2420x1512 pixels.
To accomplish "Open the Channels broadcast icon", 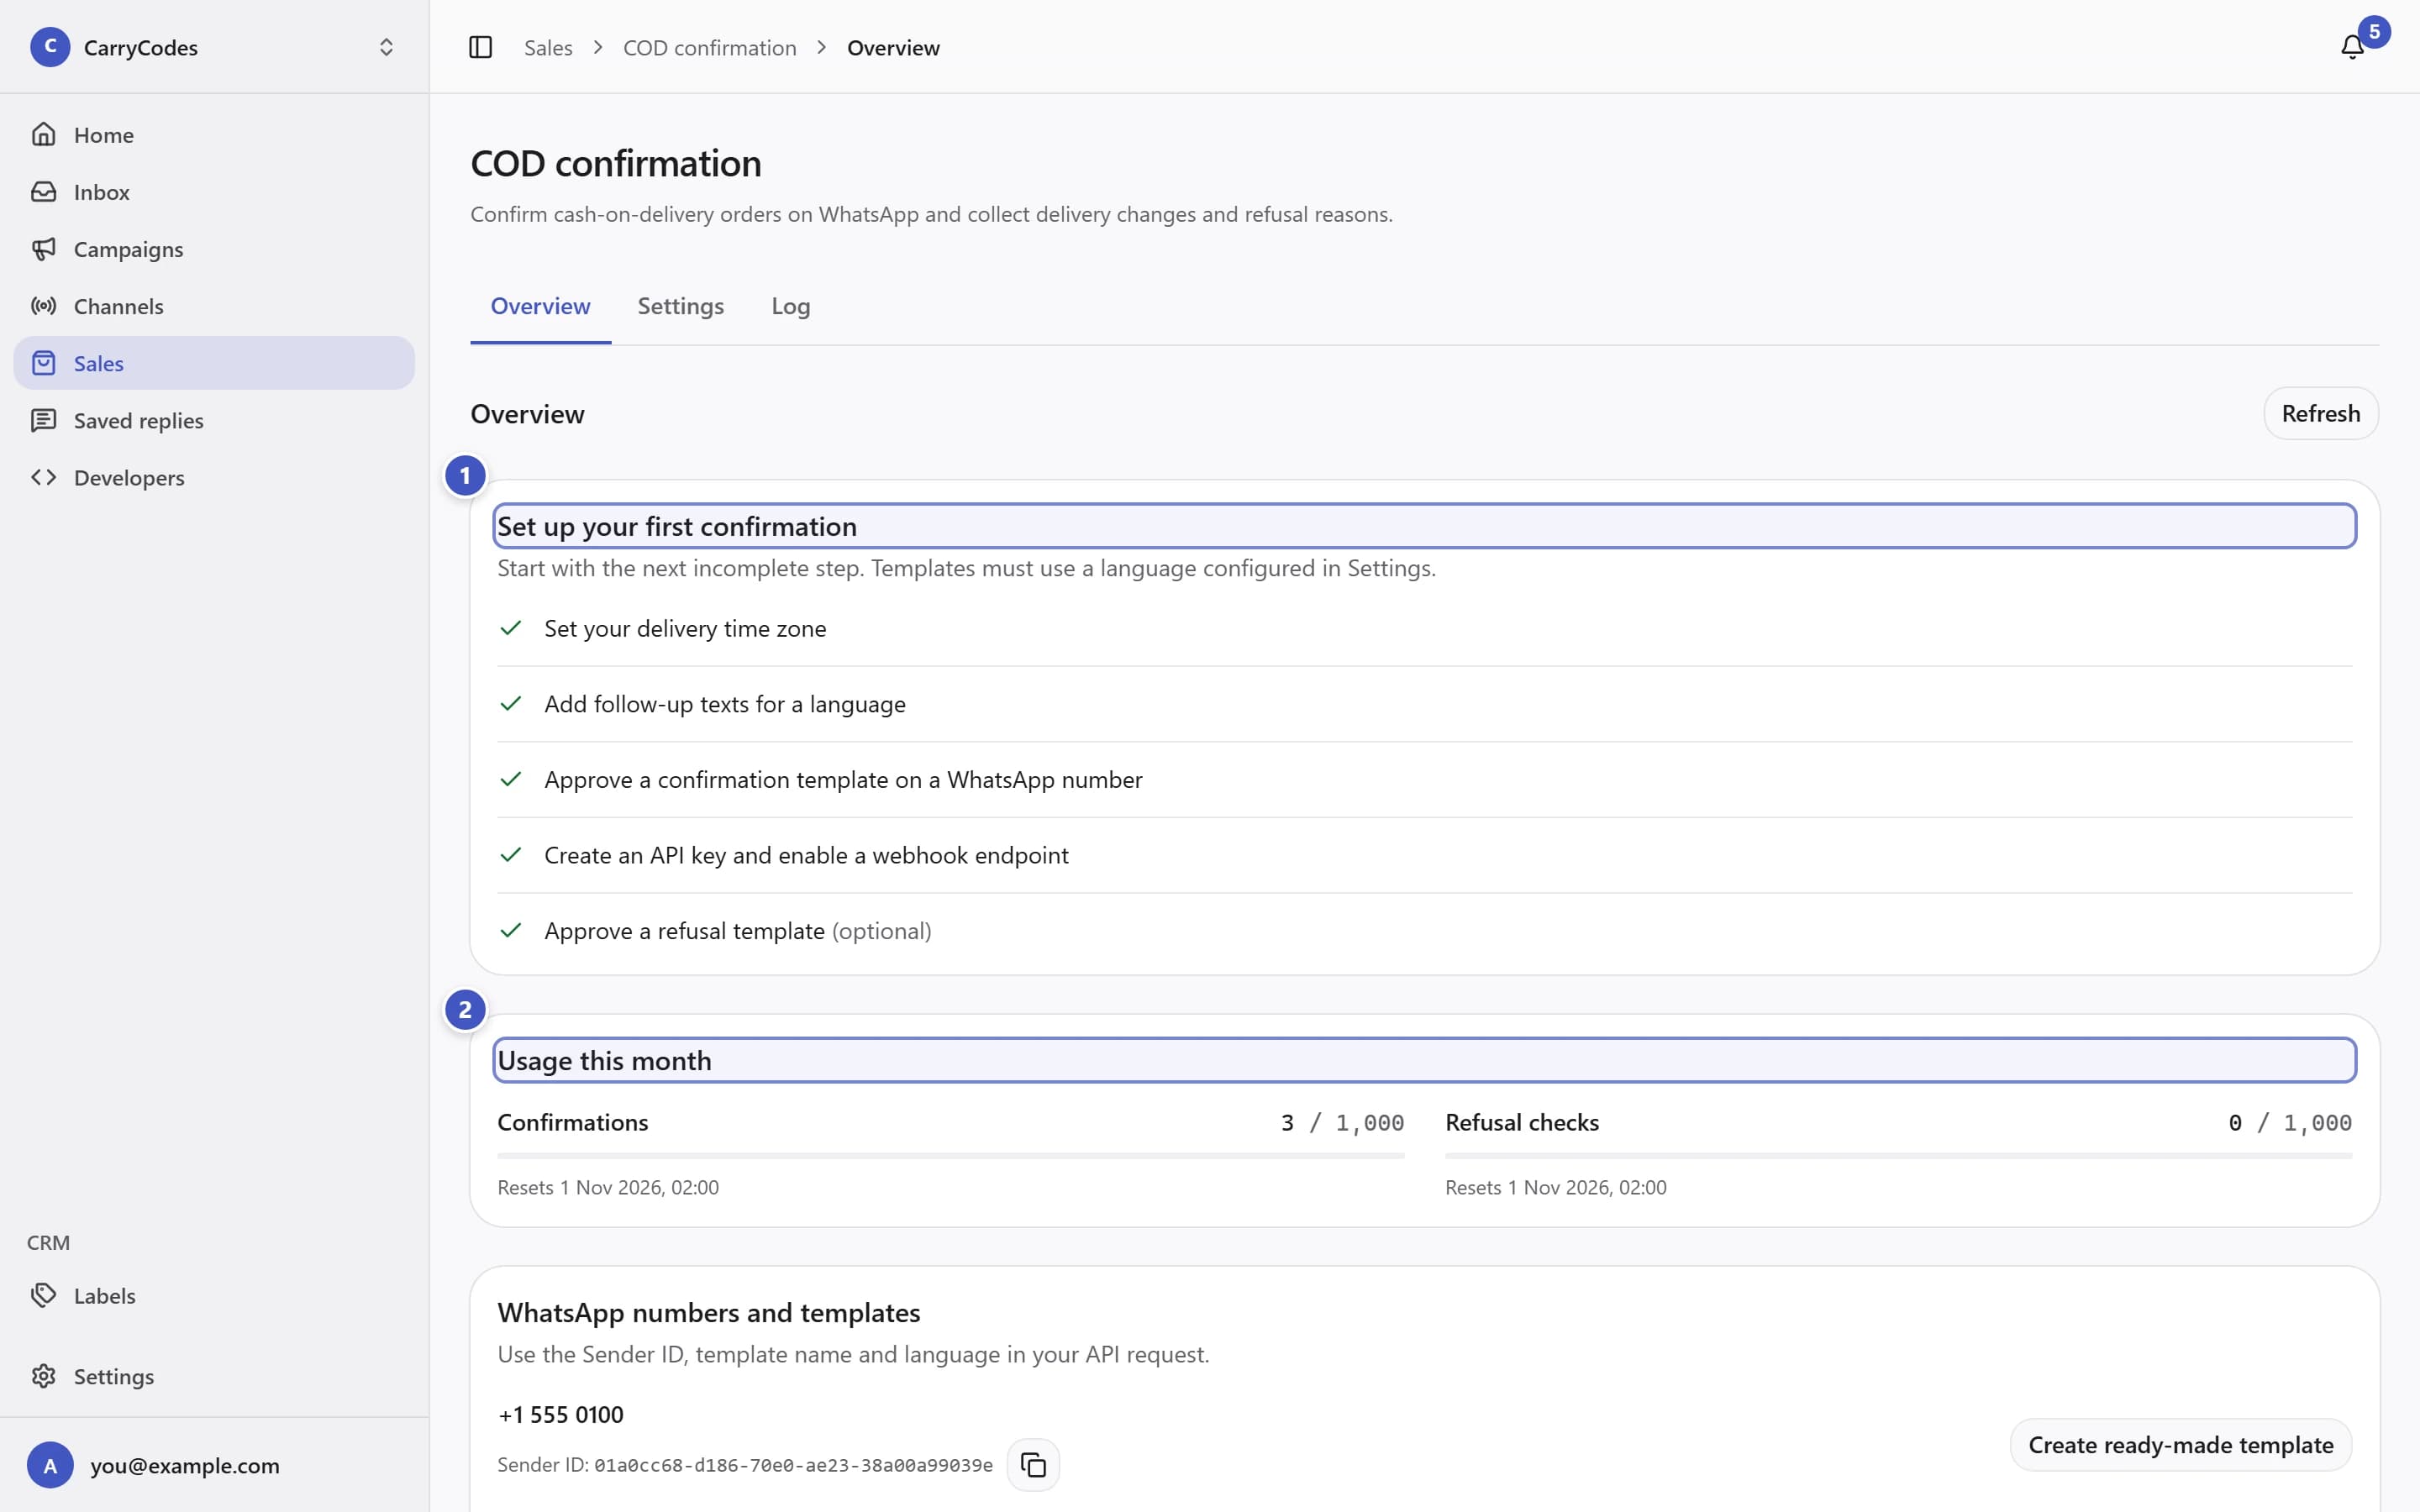I will [43, 306].
